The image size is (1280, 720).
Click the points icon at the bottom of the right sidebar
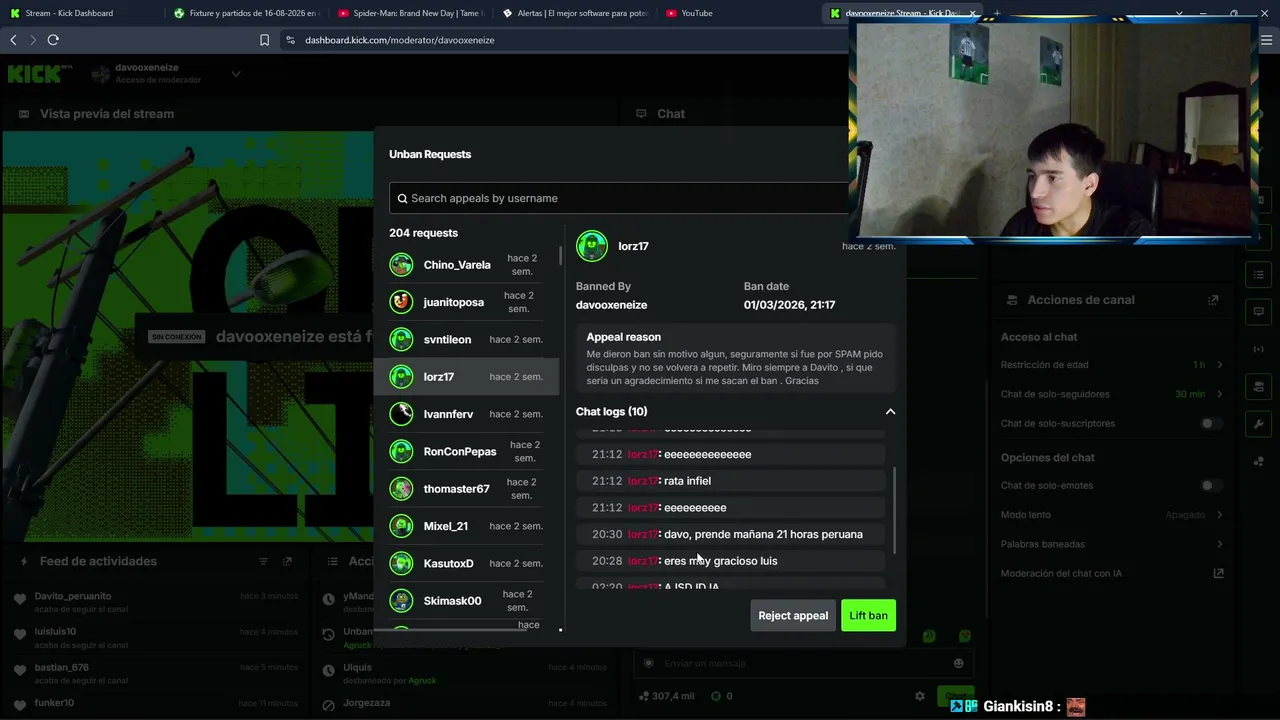click(1258, 461)
